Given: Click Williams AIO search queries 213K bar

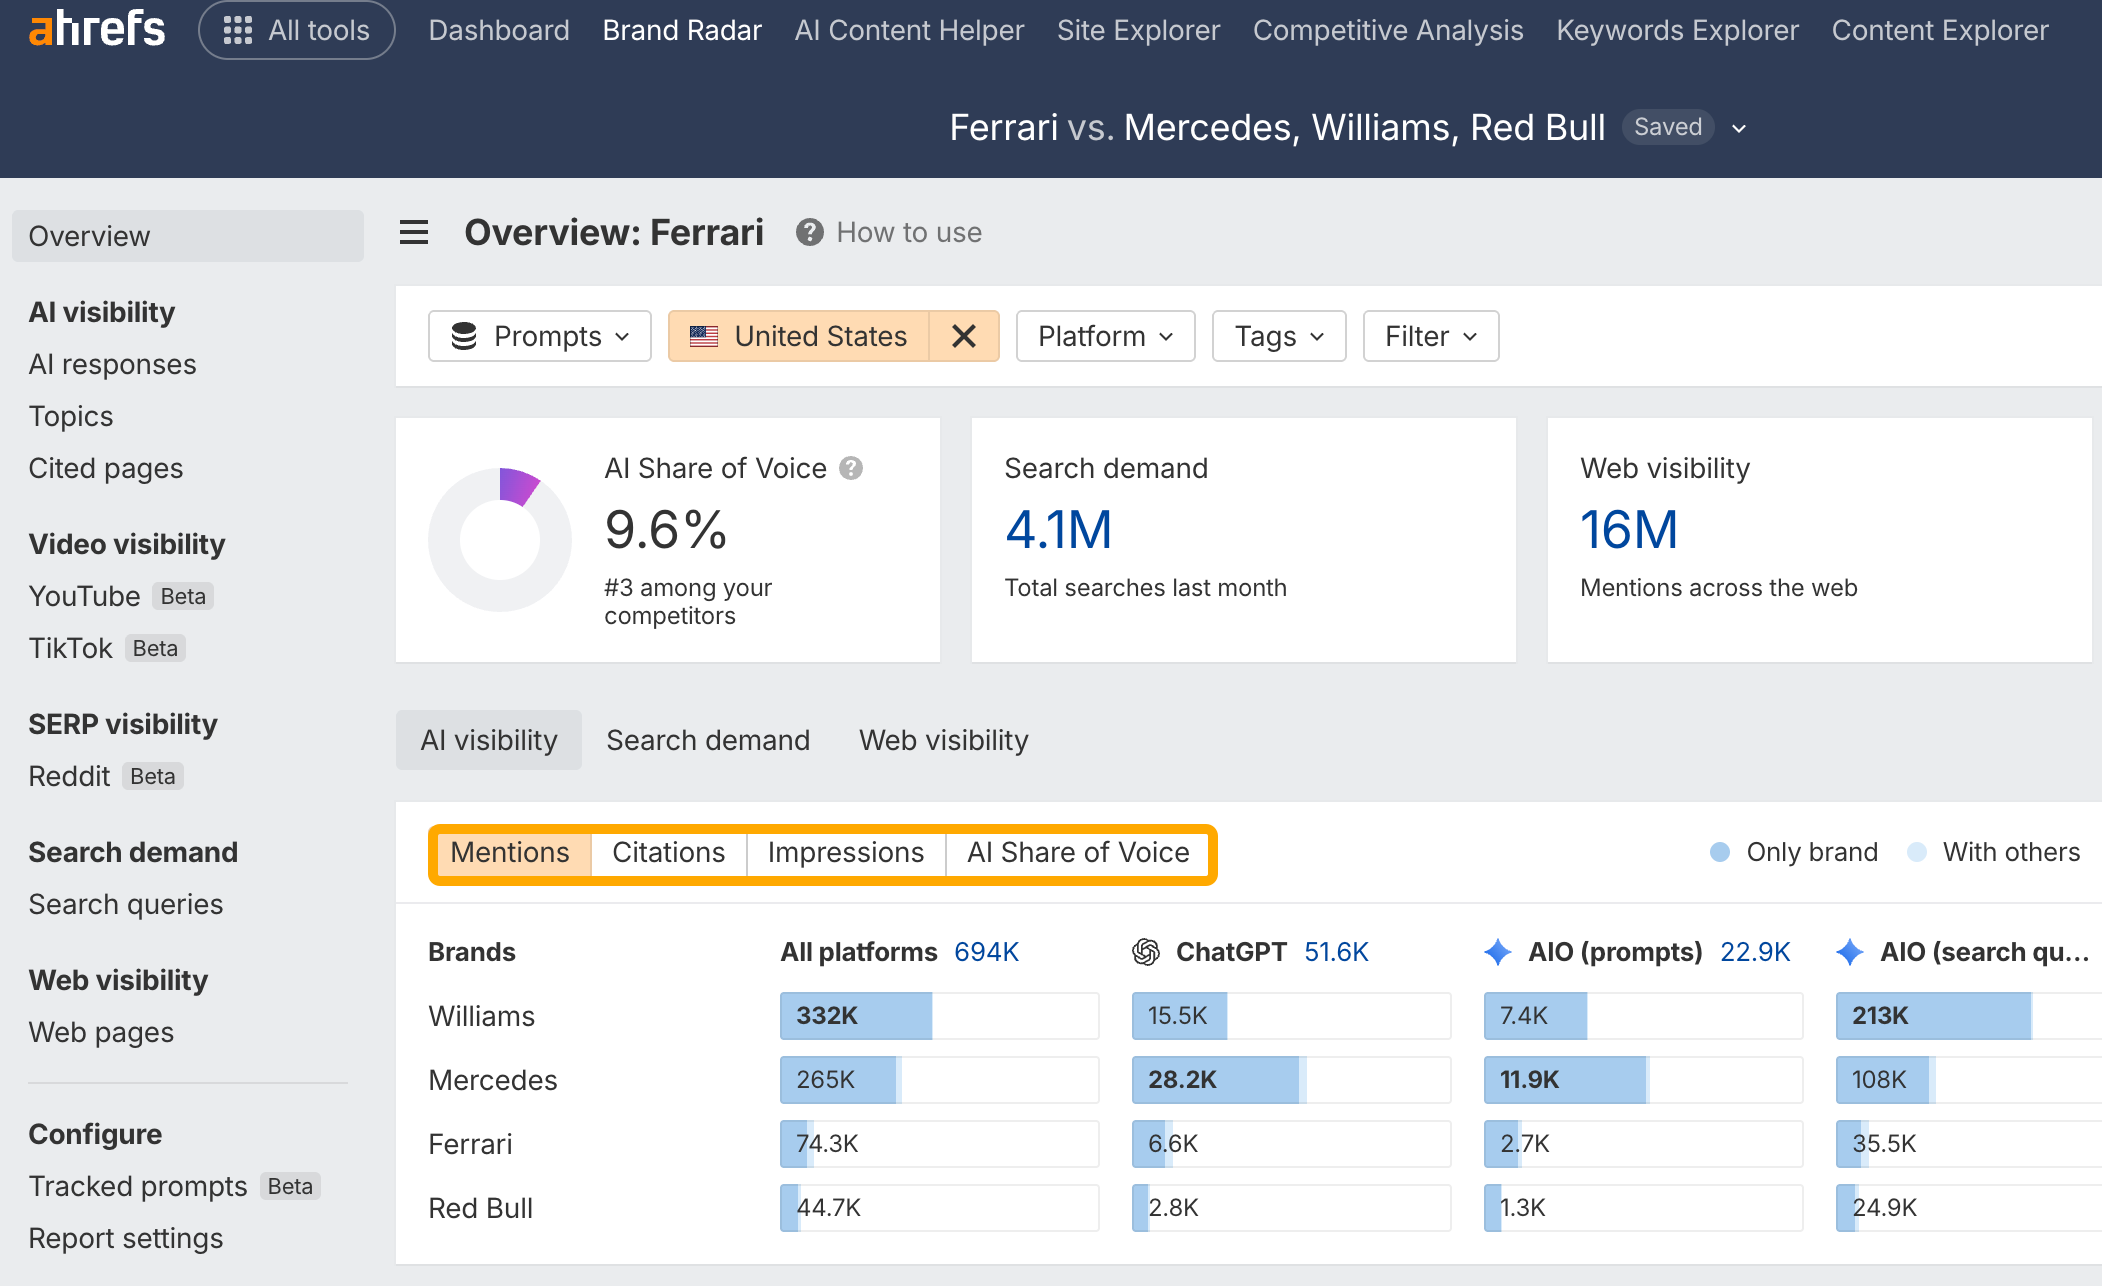Looking at the screenshot, I should (x=1969, y=1016).
